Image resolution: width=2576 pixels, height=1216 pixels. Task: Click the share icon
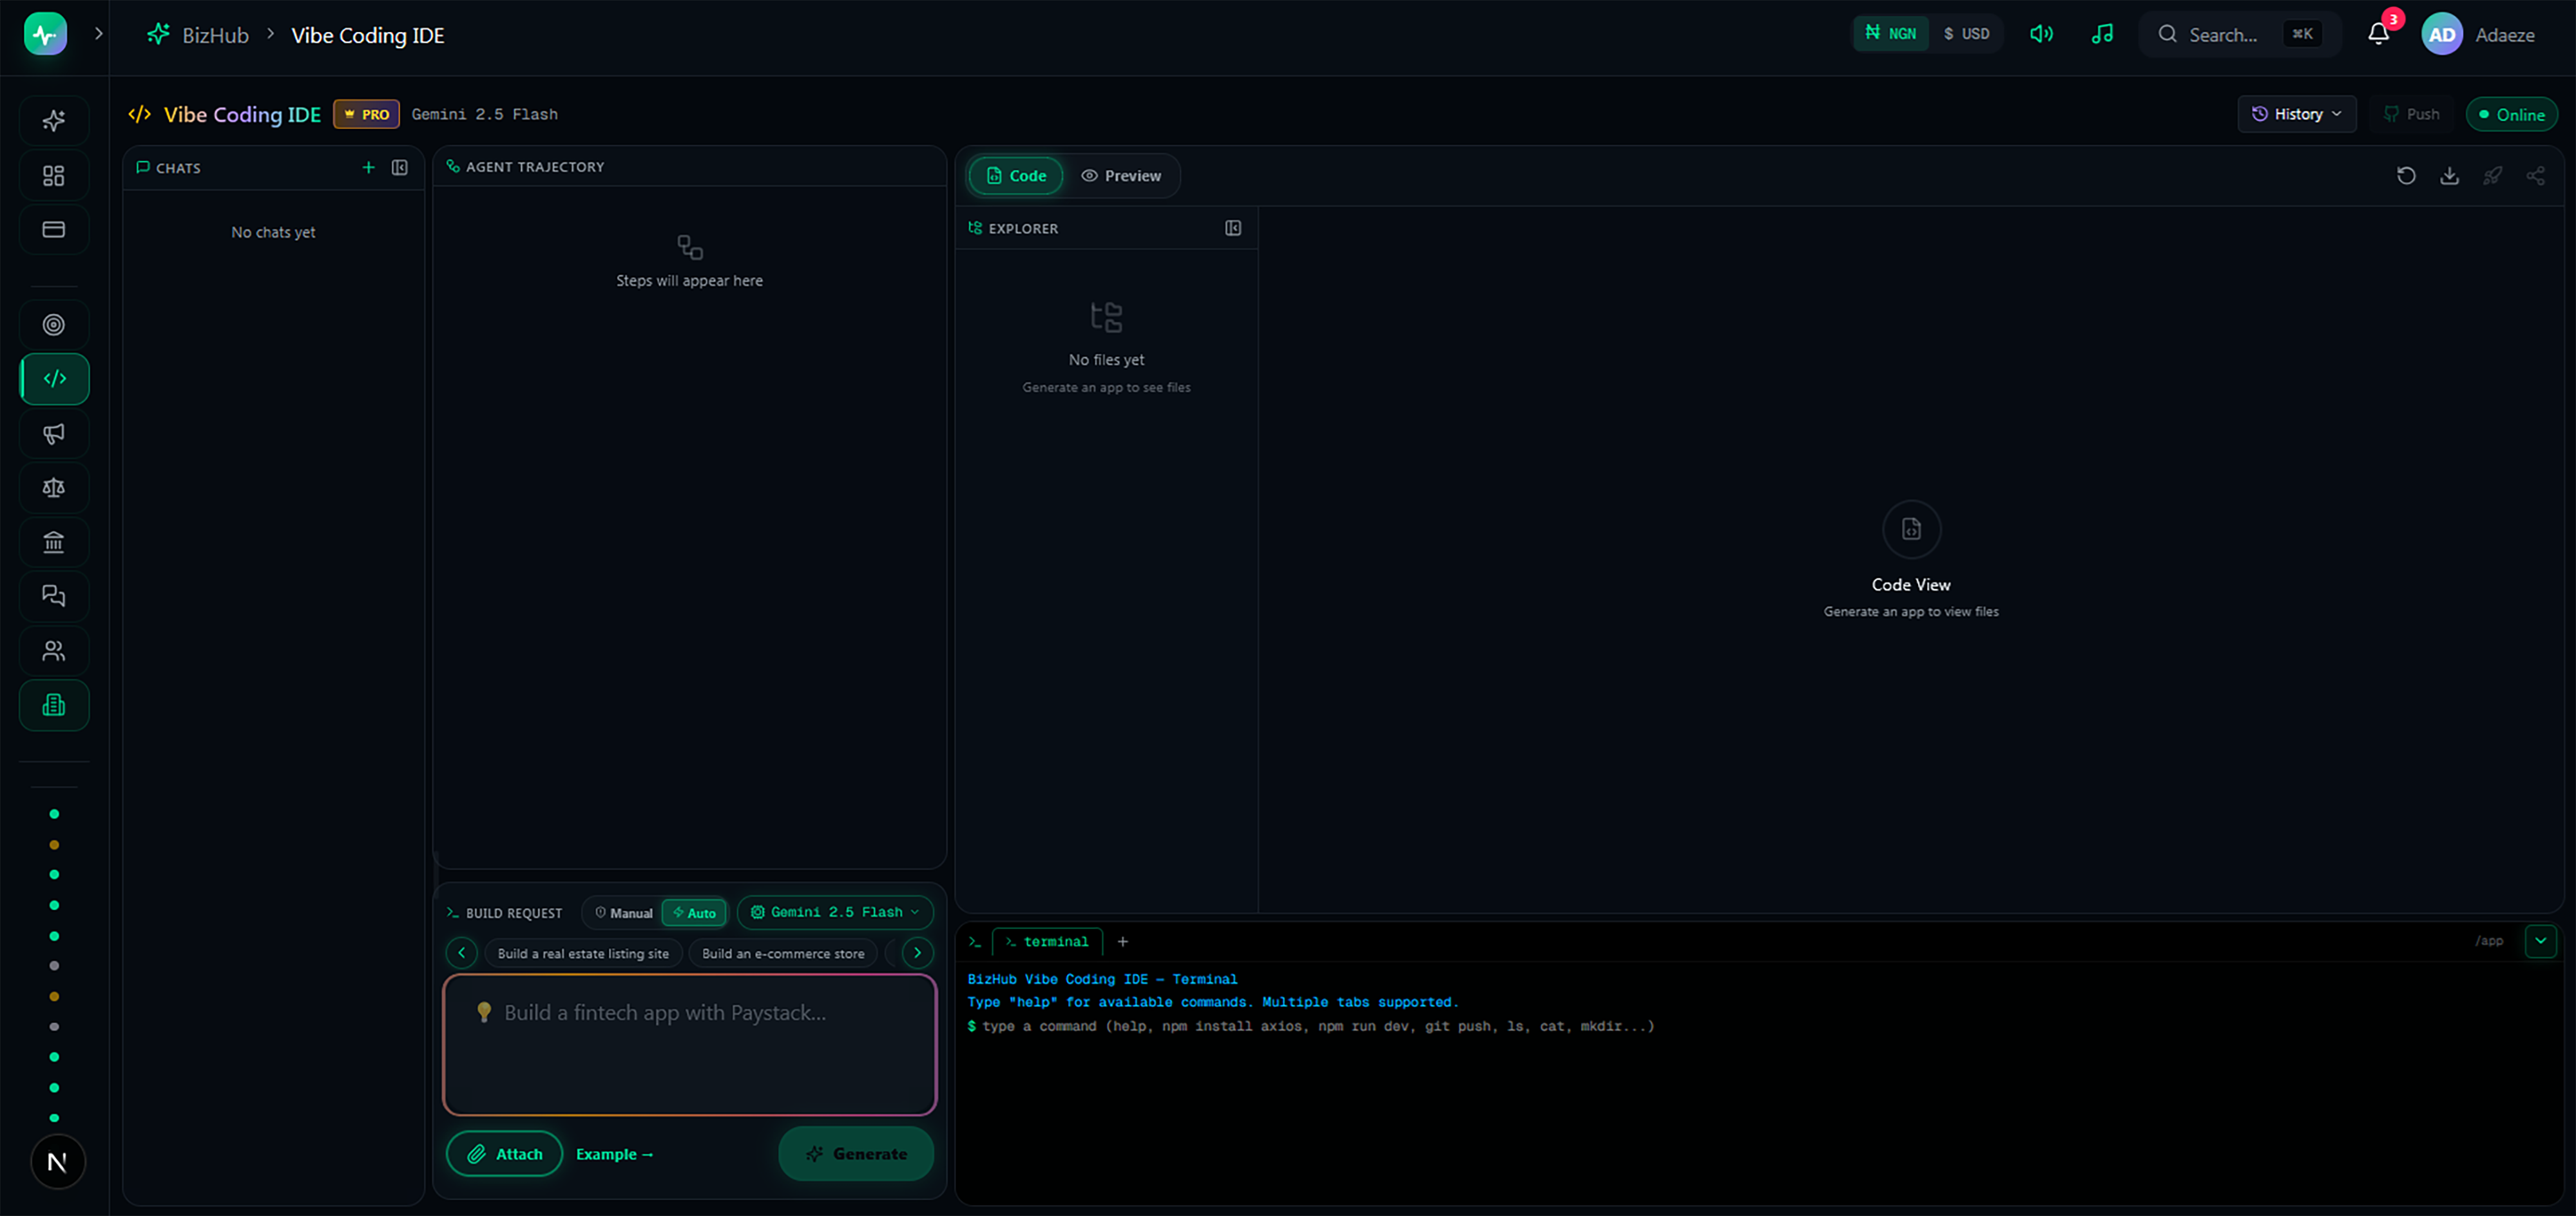click(x=2535, y=176)
